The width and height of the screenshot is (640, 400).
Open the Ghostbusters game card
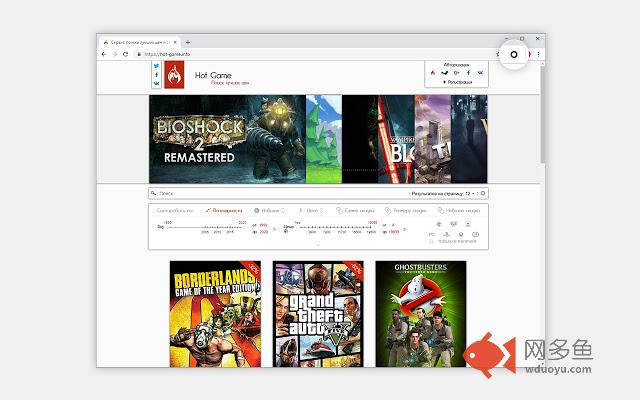pos(421,314)
